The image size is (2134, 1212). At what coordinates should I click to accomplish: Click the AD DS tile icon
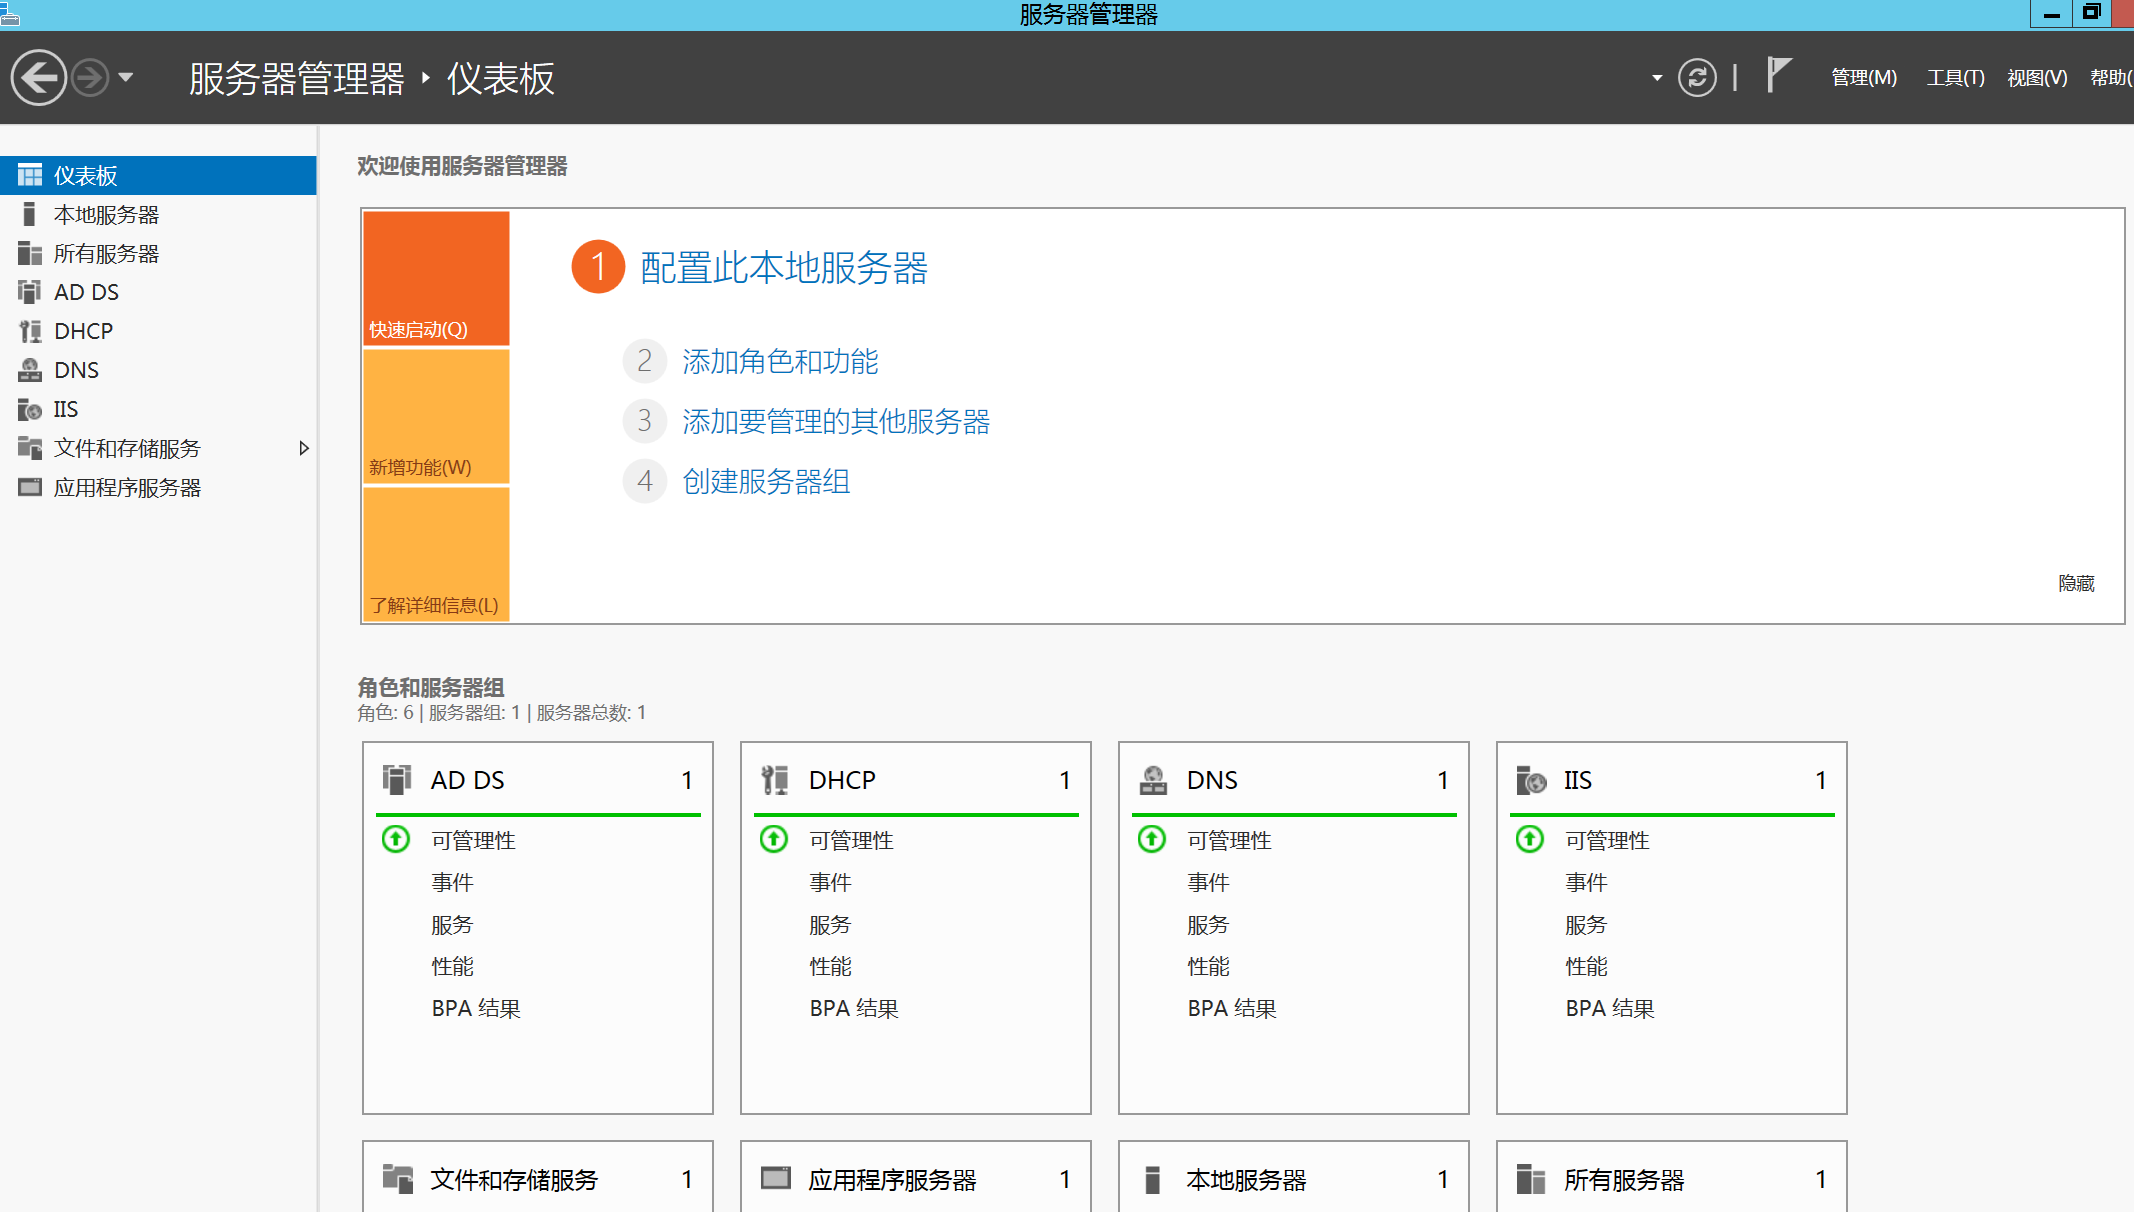pyautogui.click(x=397, y=779)
